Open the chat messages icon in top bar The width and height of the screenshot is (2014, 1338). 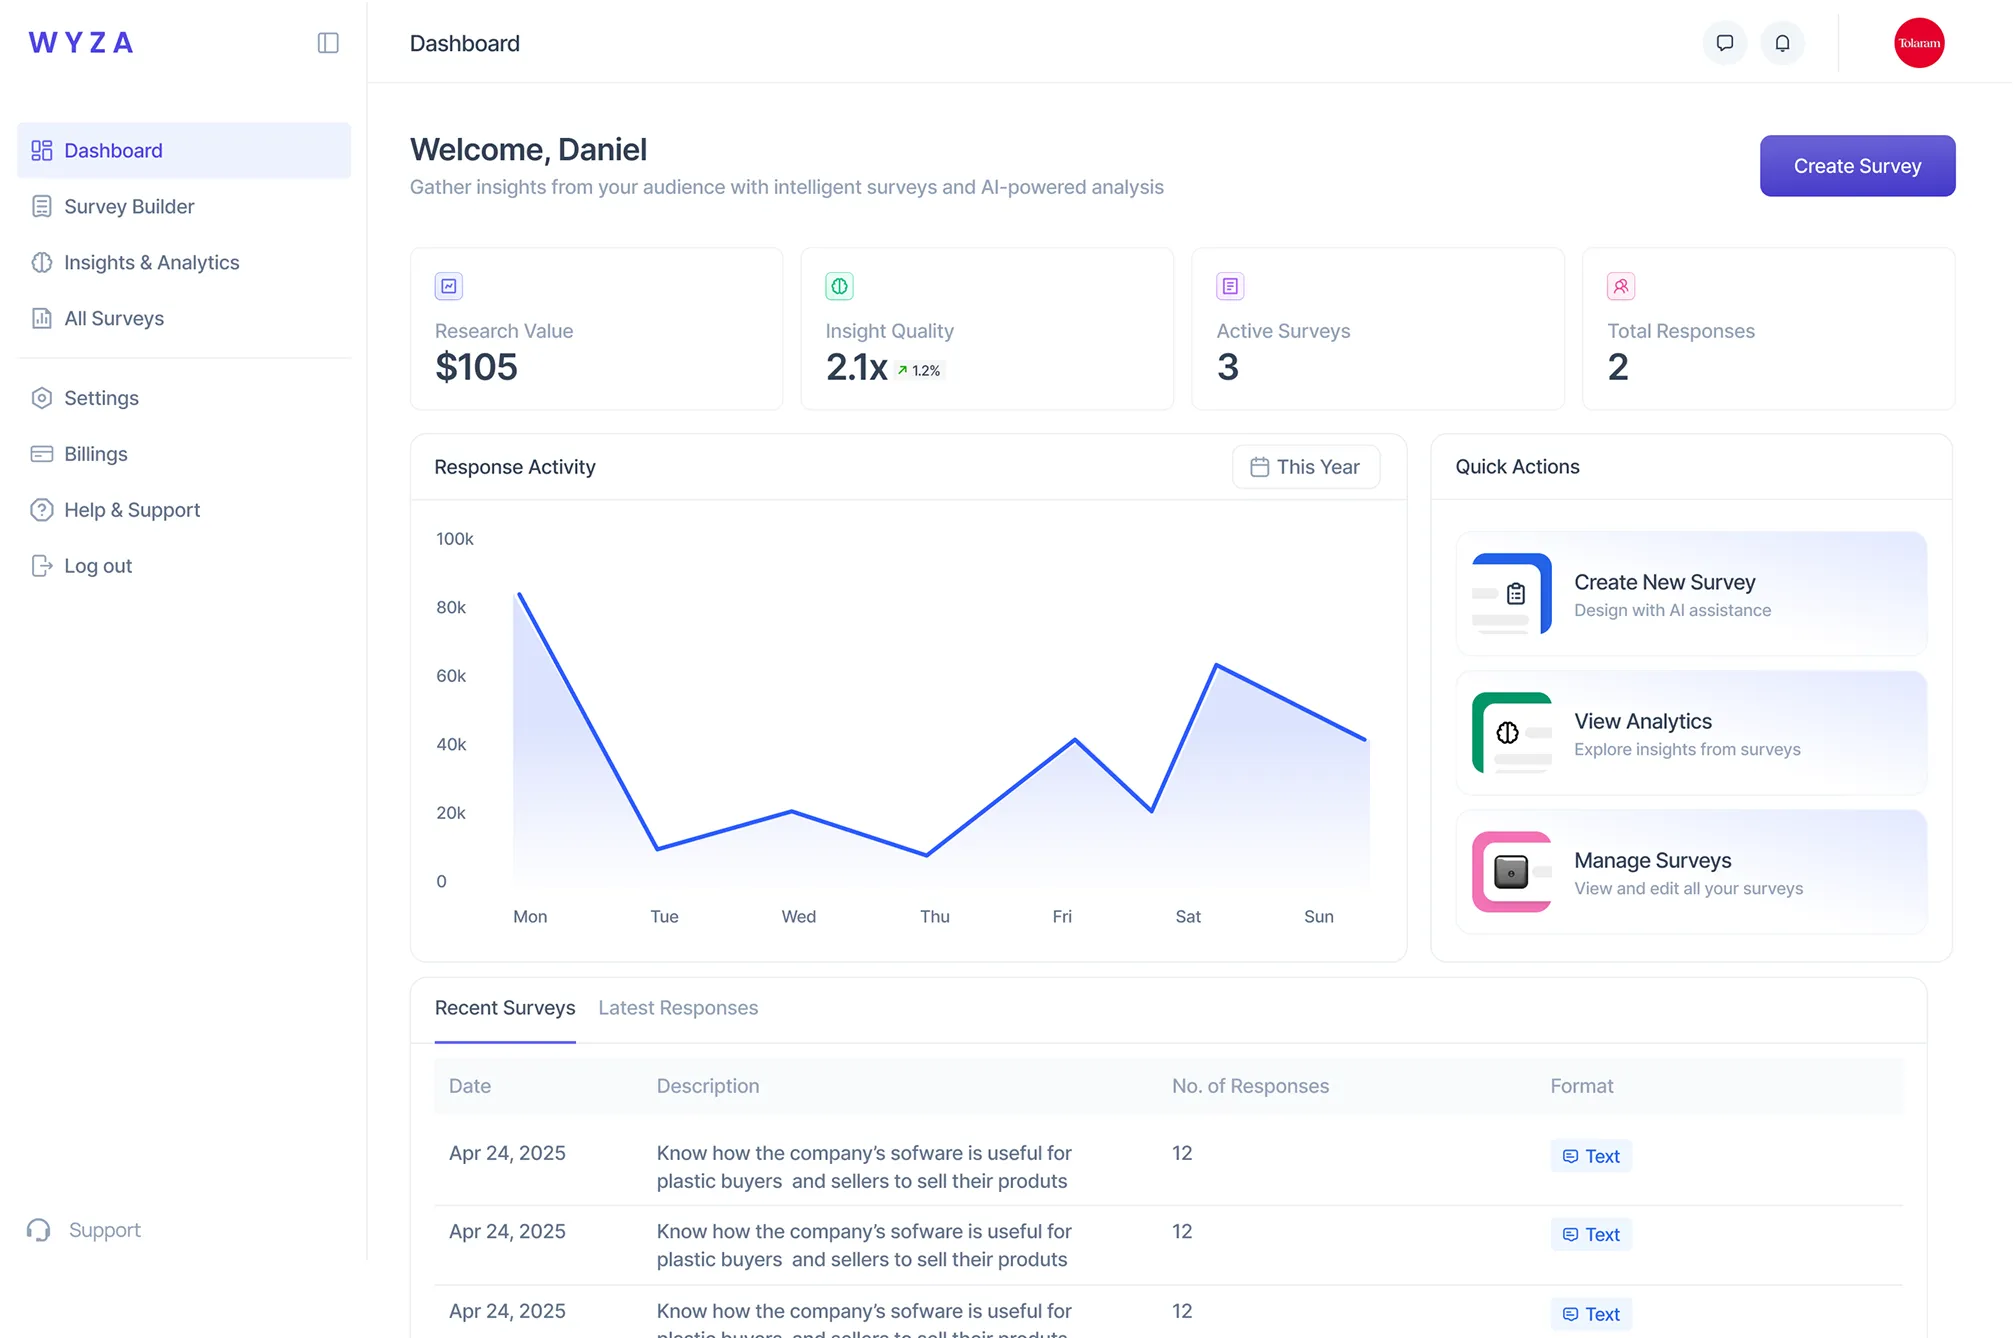pyautogui.click(x=1725, y=42)
